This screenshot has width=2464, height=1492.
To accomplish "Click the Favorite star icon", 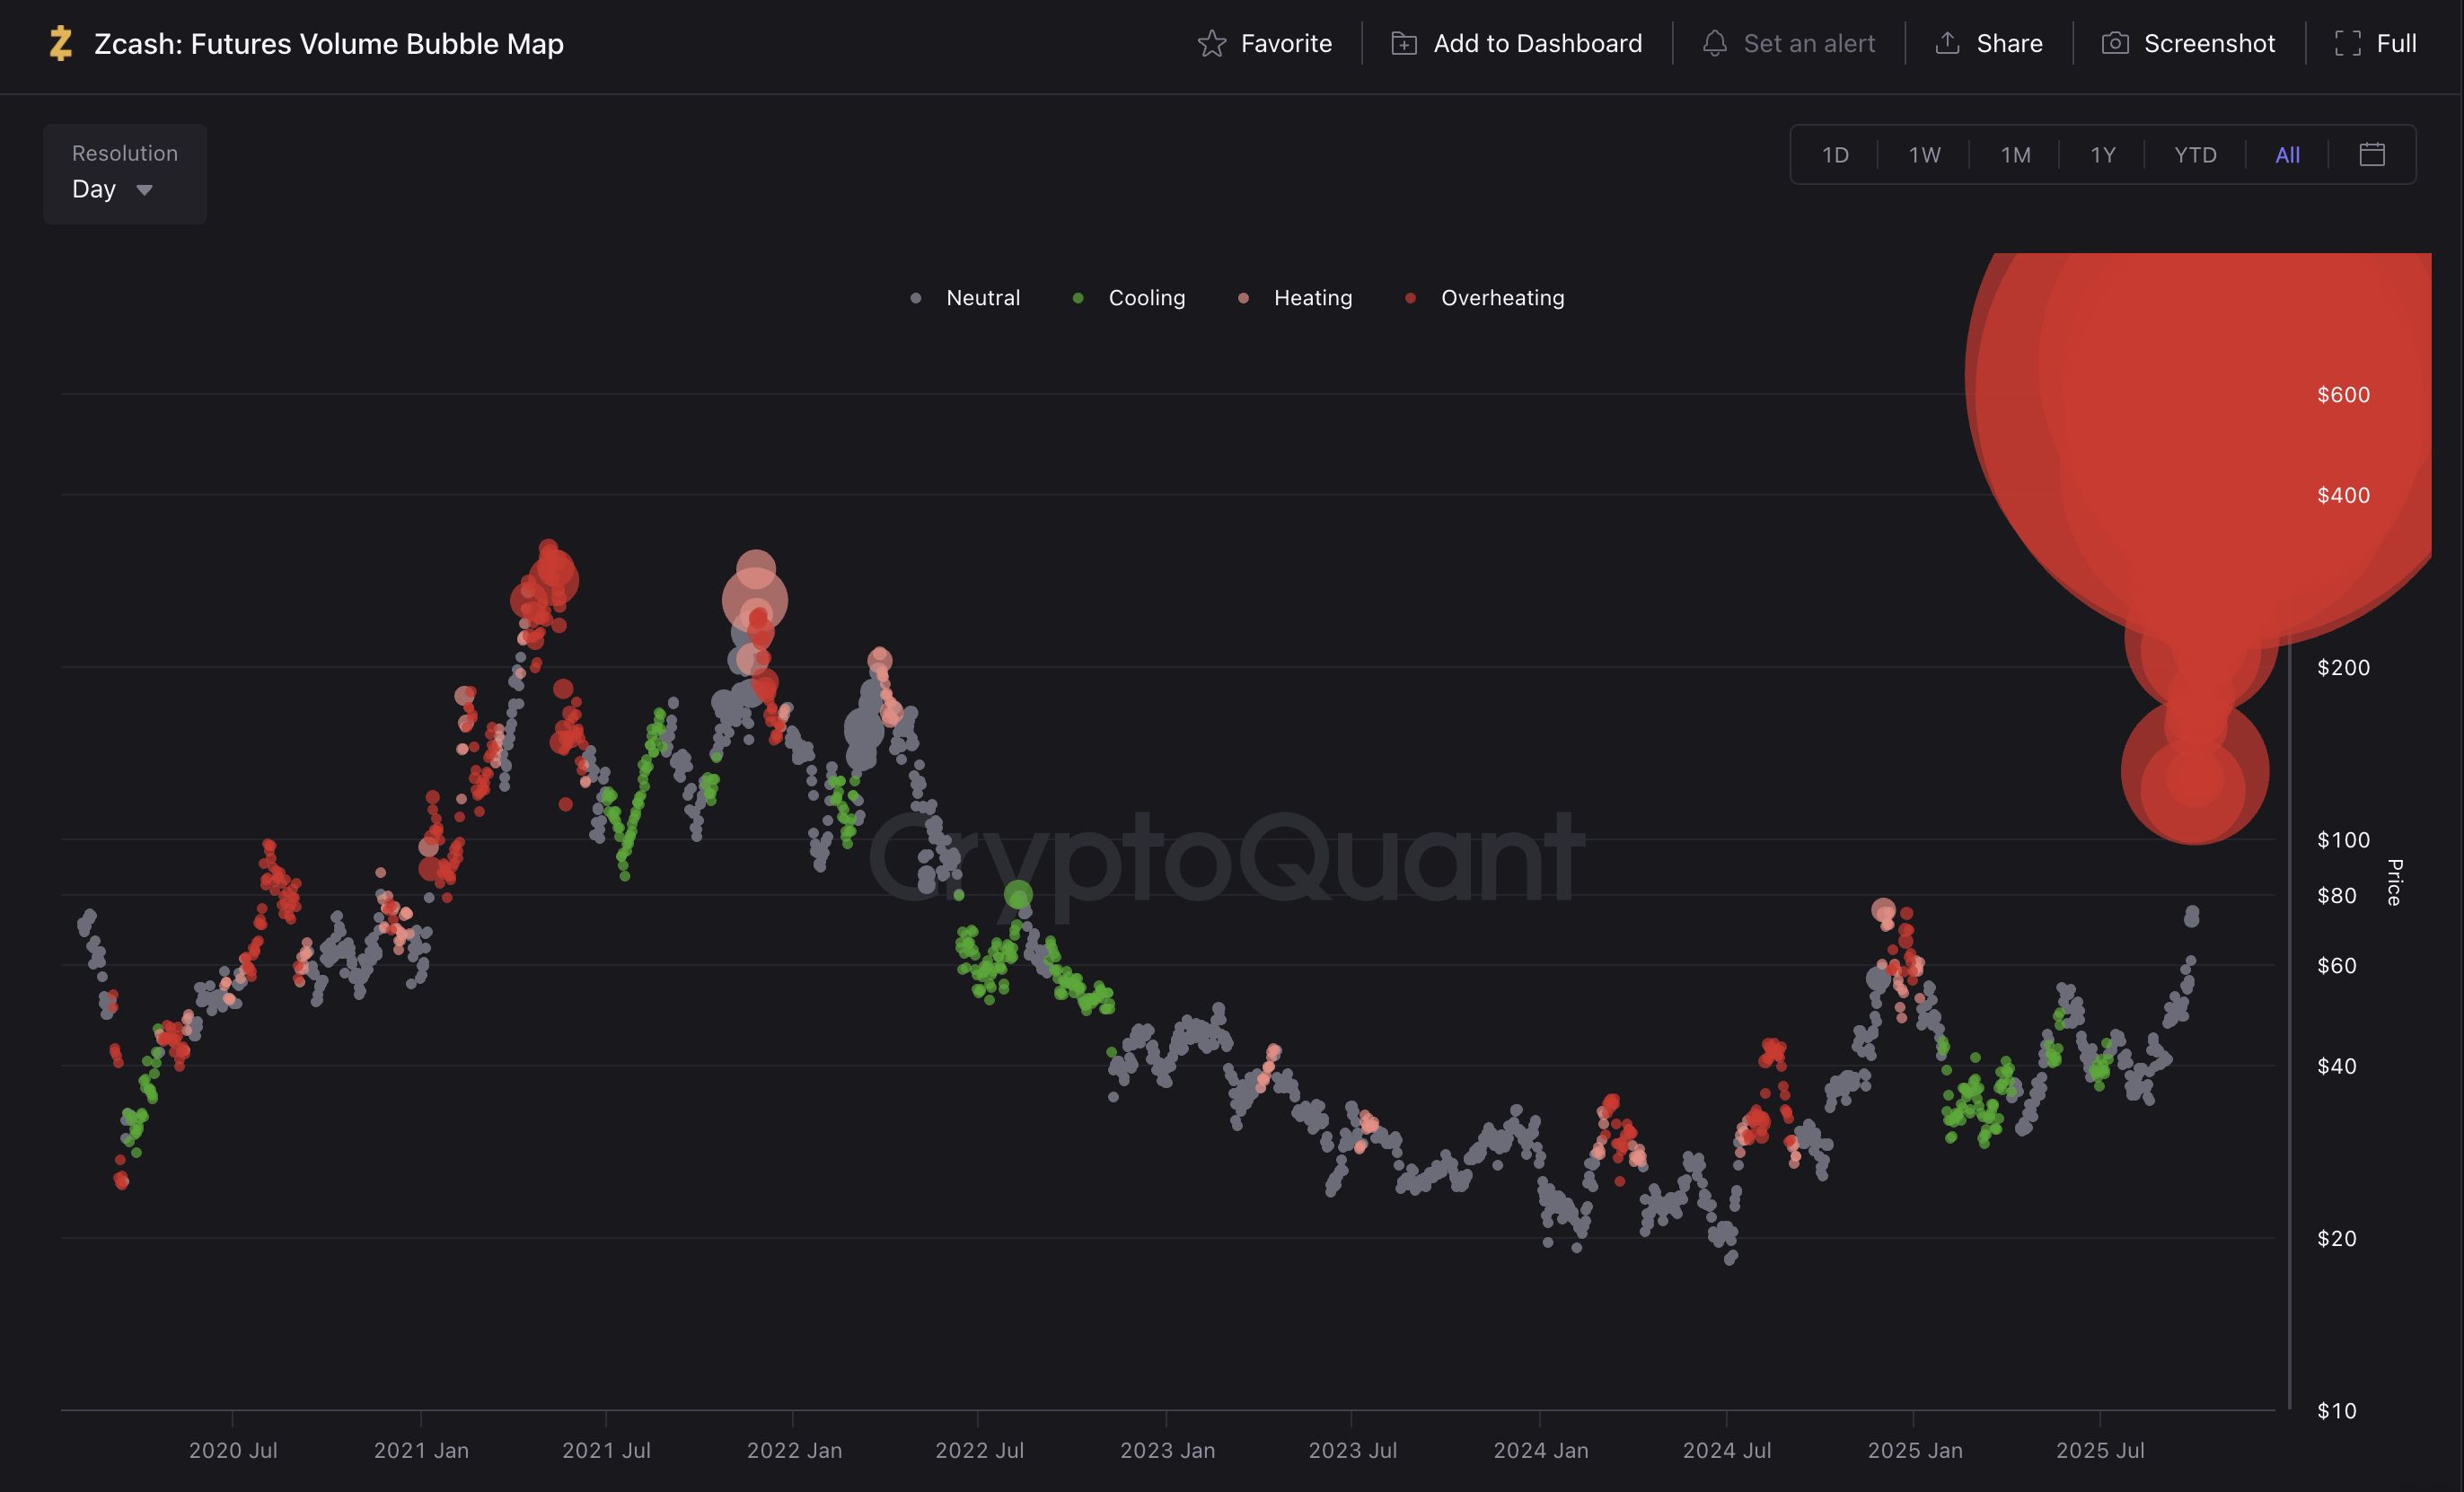I will tap(1211, 43).
